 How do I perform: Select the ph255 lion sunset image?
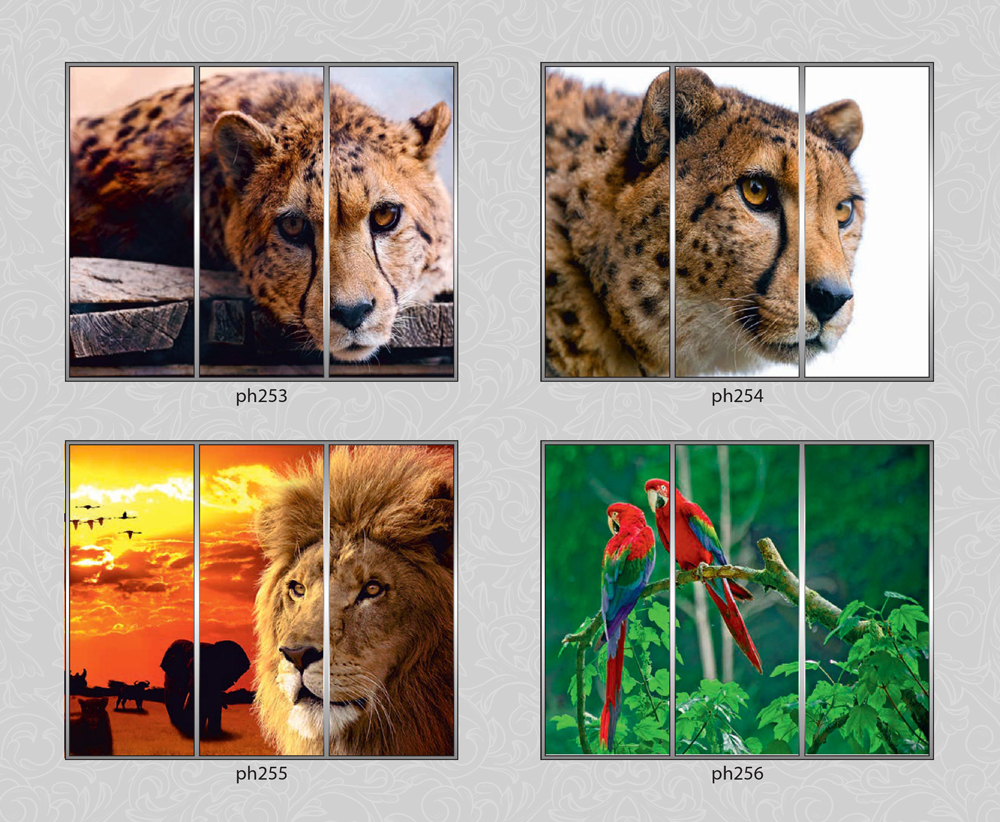tap(261, 600)
